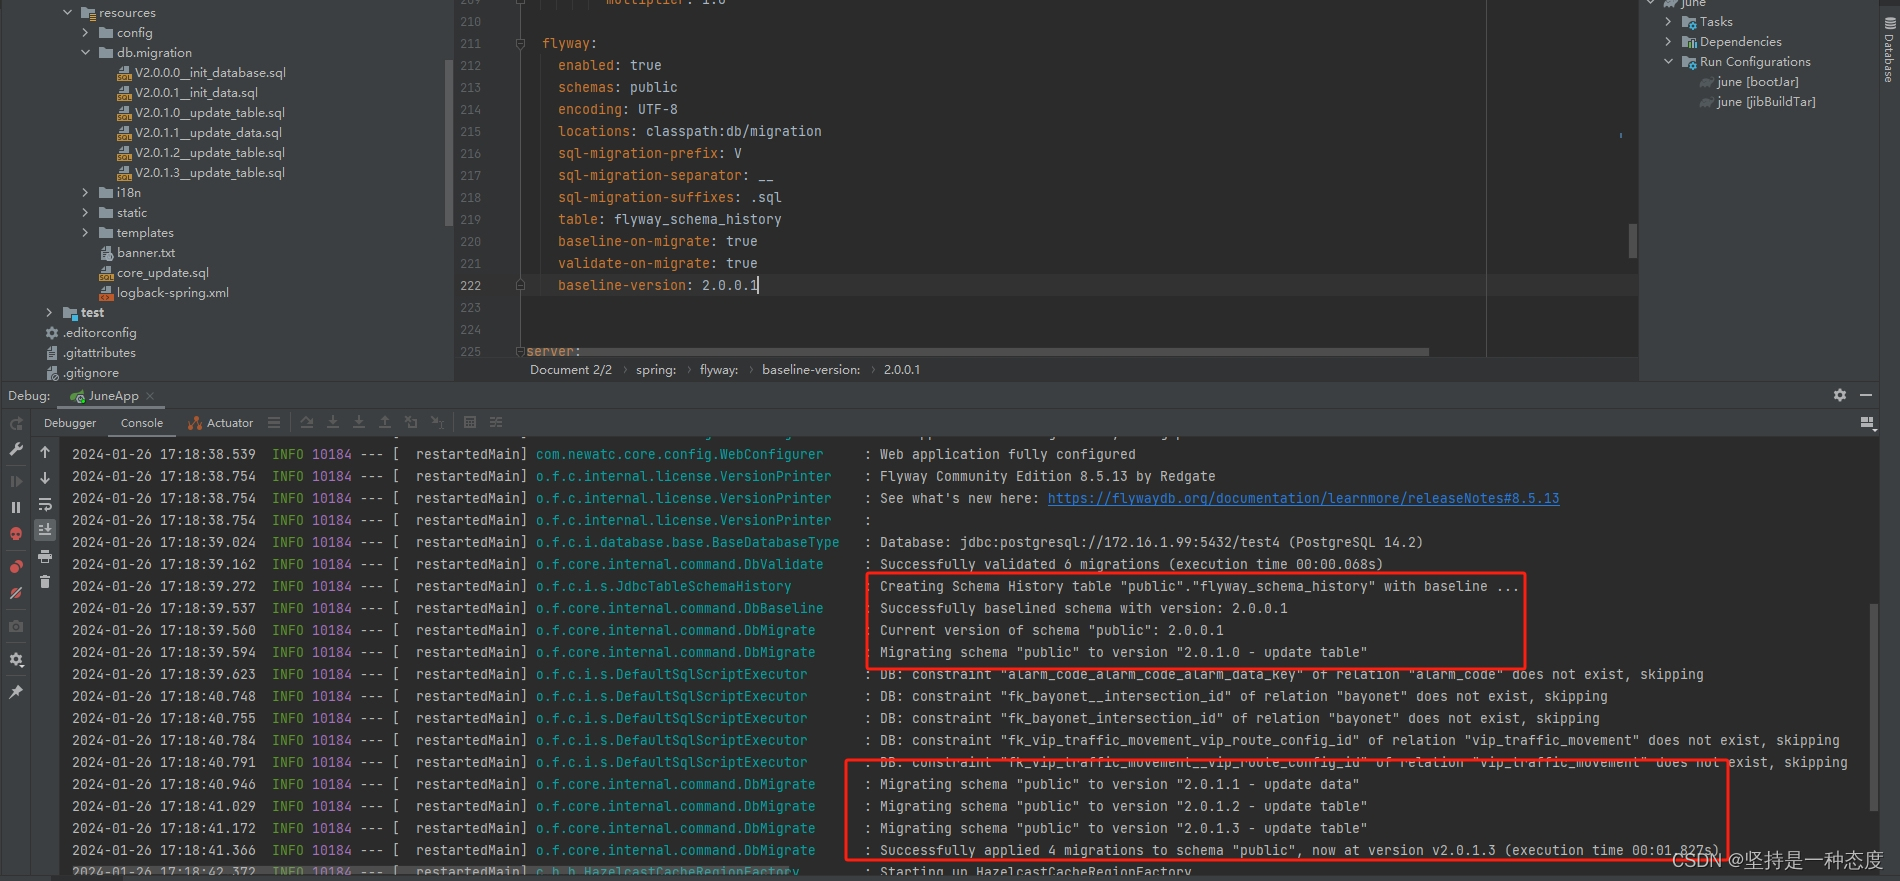Switch to the Console tab

pyautogui.click(x=142, y=423)
